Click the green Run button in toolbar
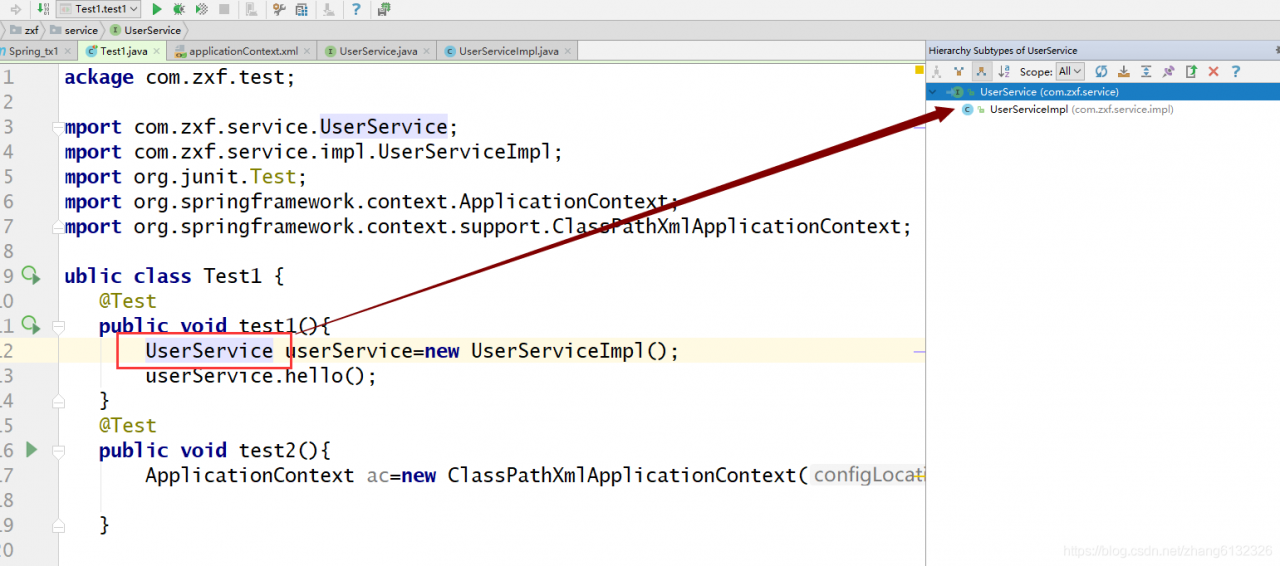 pyautogui.click(x=157, y=9)
